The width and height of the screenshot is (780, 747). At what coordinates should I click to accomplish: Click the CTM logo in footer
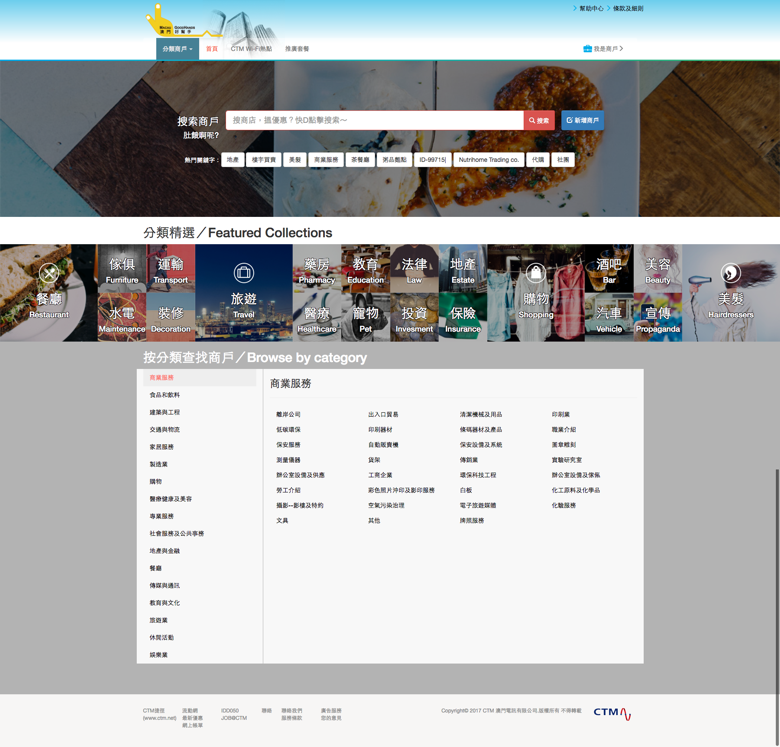pos(611,713)
